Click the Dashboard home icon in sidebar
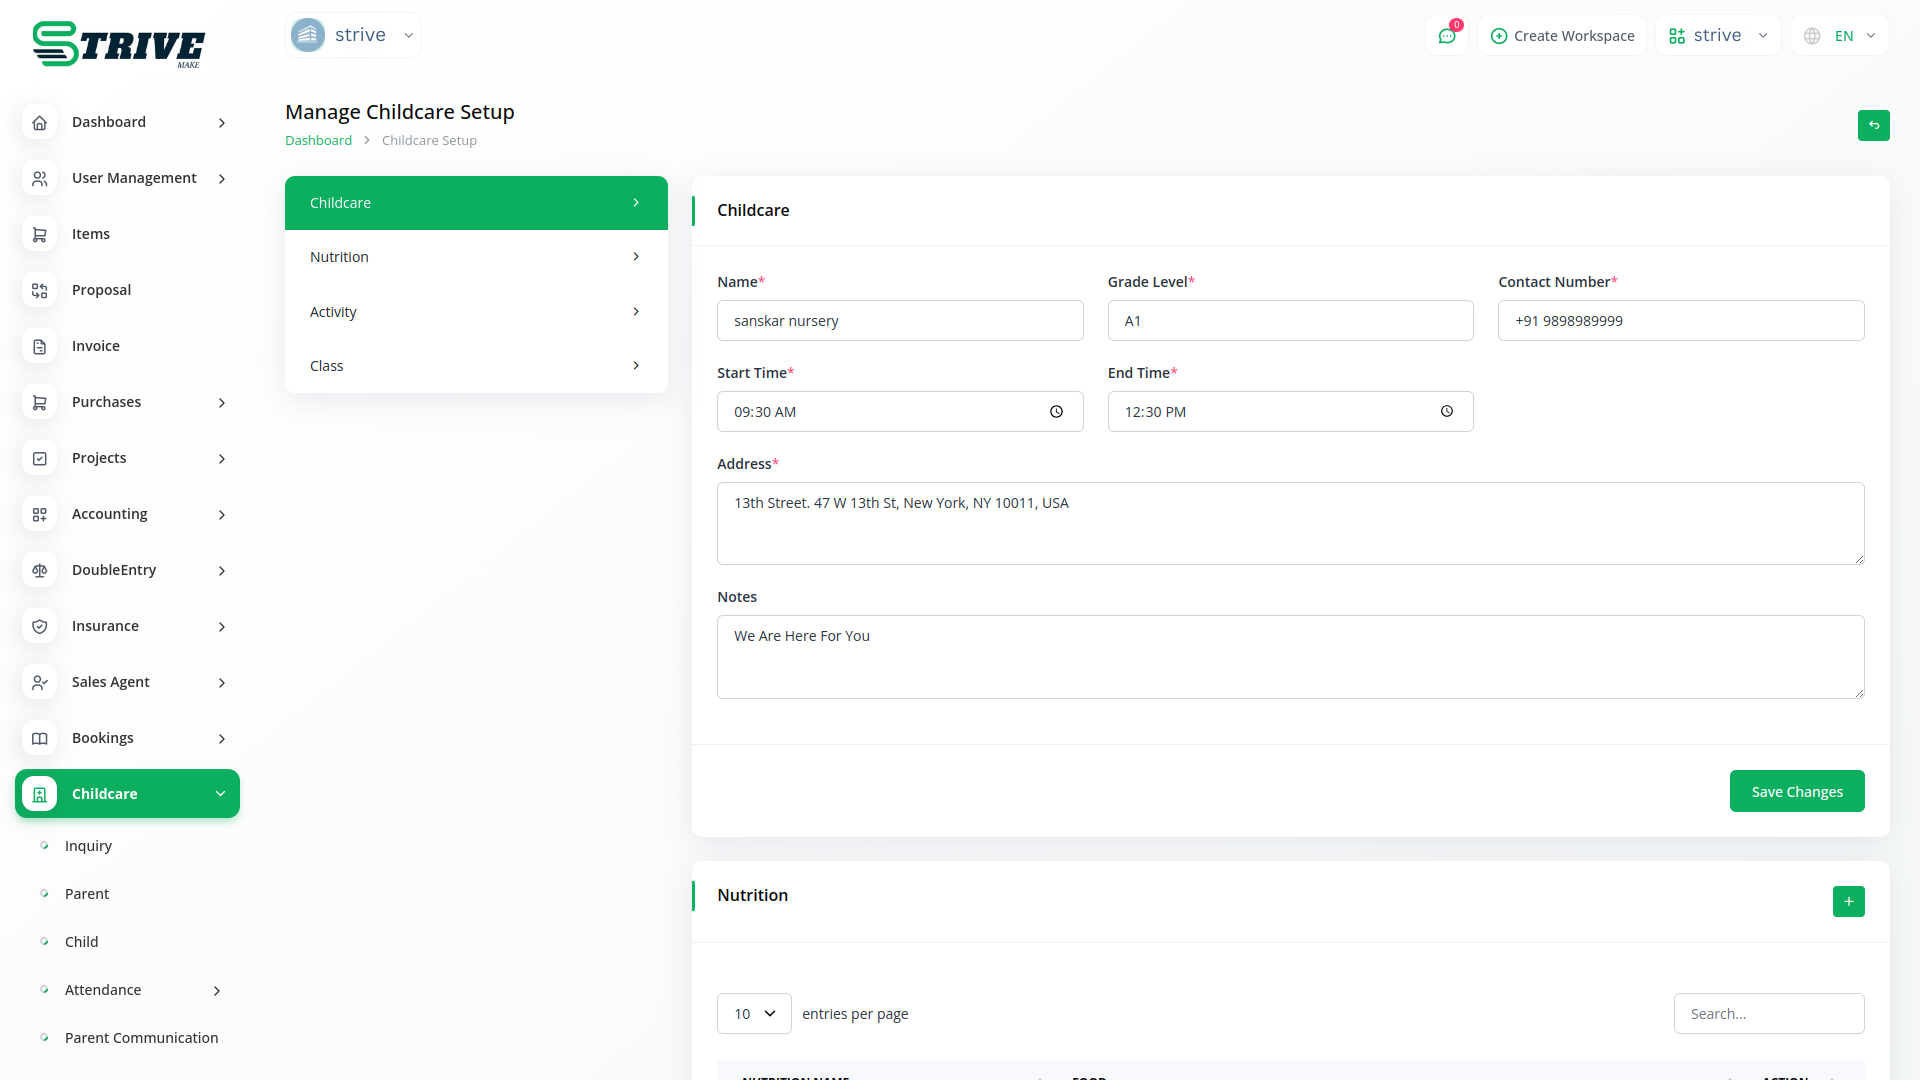 coord(40,122)
